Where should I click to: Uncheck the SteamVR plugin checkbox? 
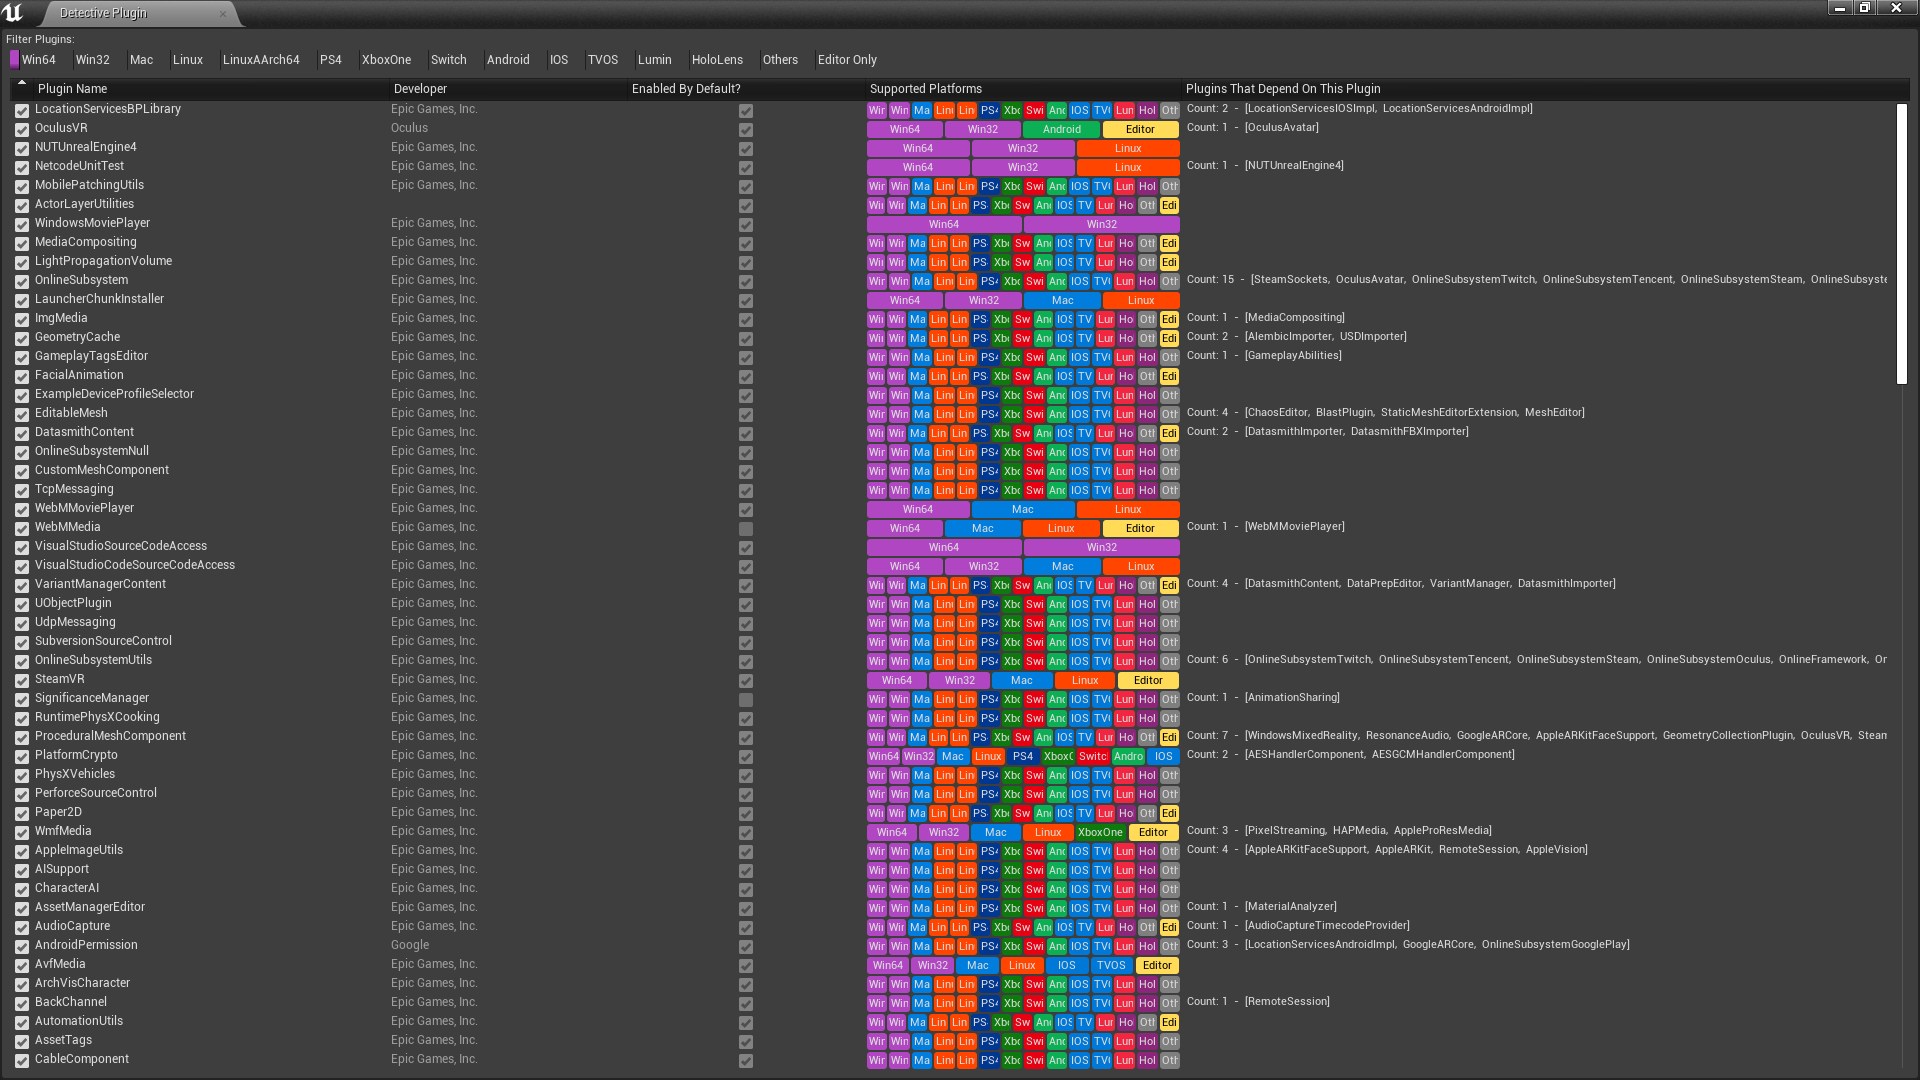click(22, 681)
